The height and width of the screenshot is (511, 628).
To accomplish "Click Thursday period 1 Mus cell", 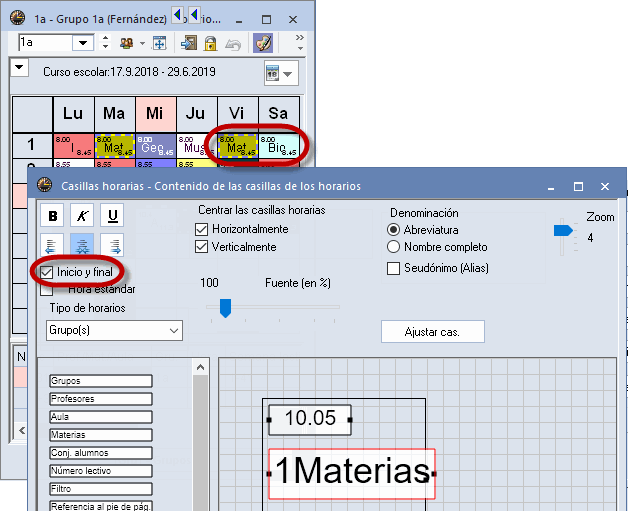I will pyautogui.click(x=196, y=146).
